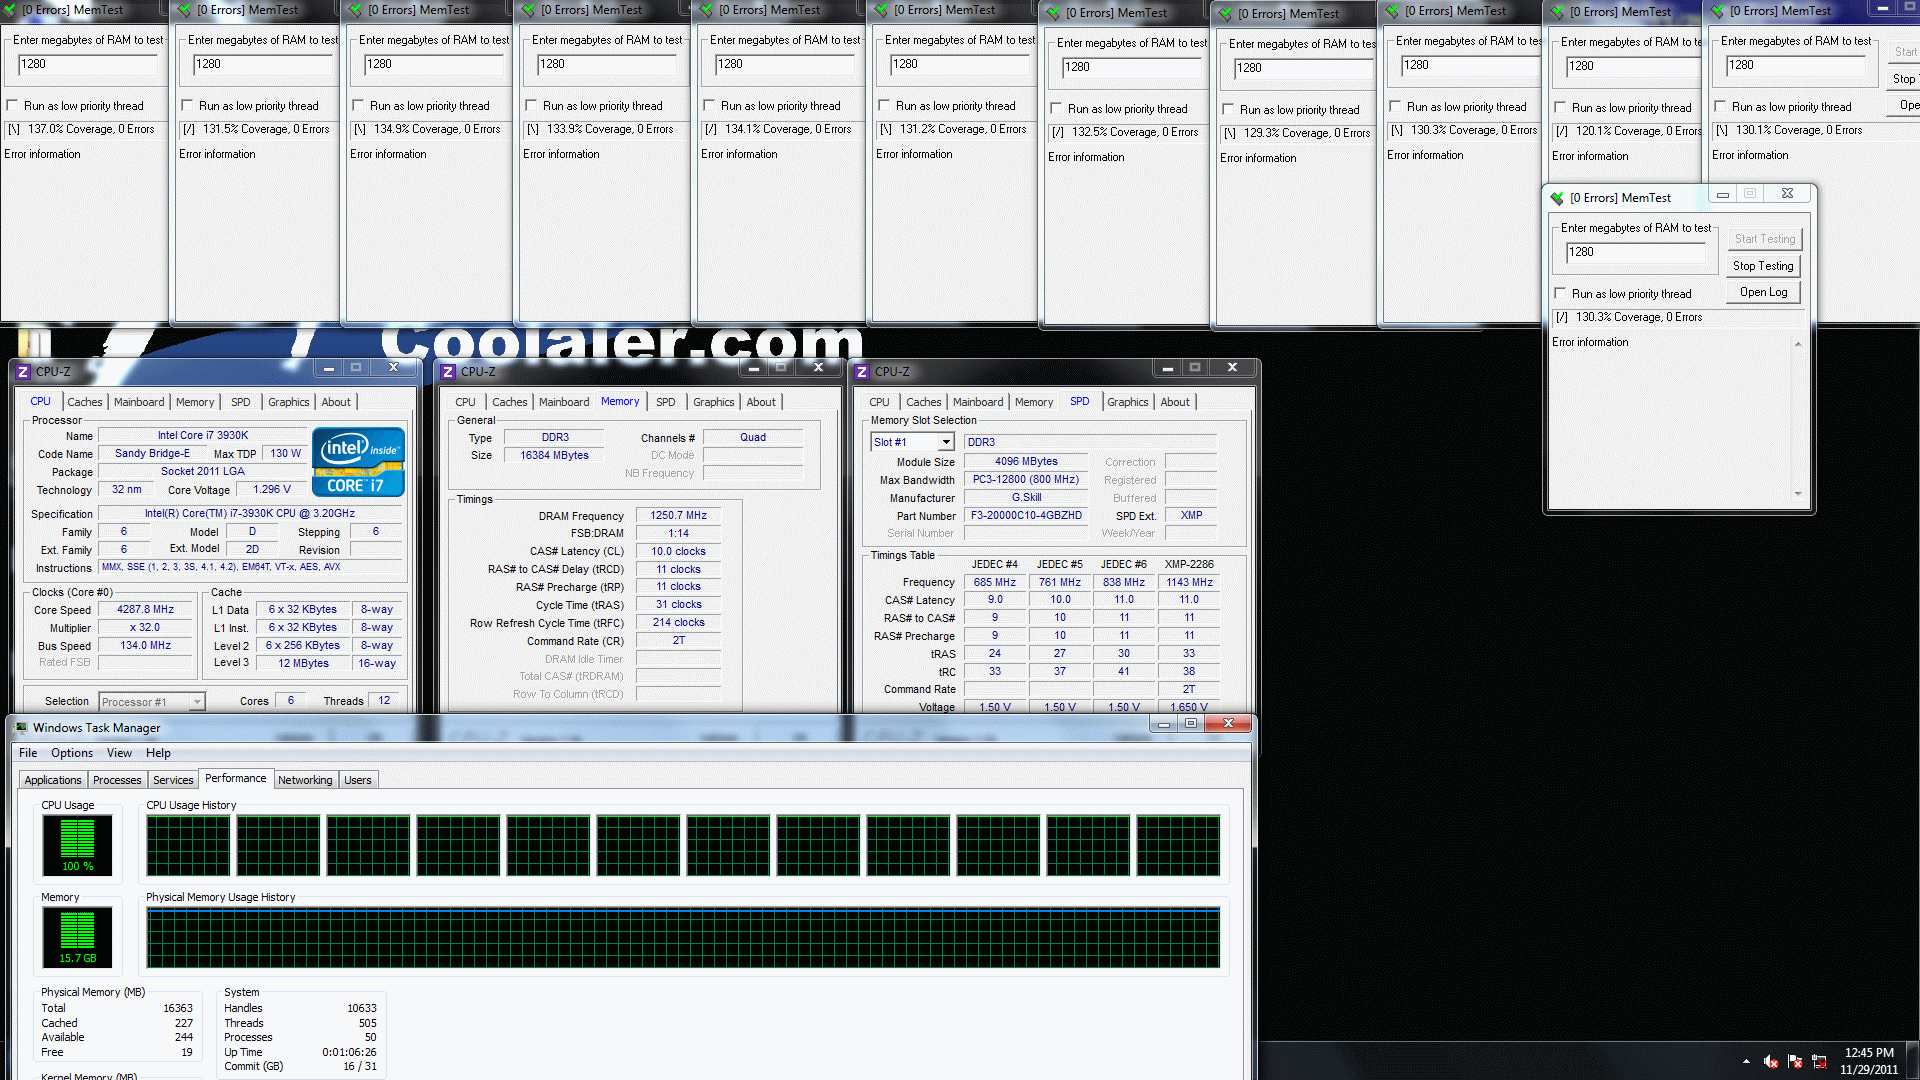Click title icon of MemTest window showing 137.0% coverage
This screenshot has width=1920, height=1080.
pos(9,10)
